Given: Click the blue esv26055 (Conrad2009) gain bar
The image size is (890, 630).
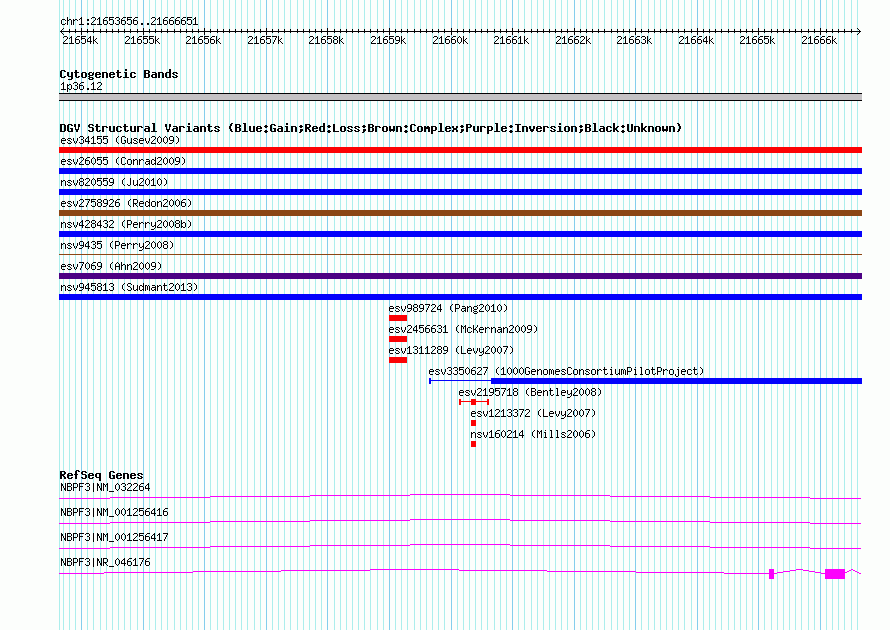Looking at the screenshot, I should click(x=460, y=171).
